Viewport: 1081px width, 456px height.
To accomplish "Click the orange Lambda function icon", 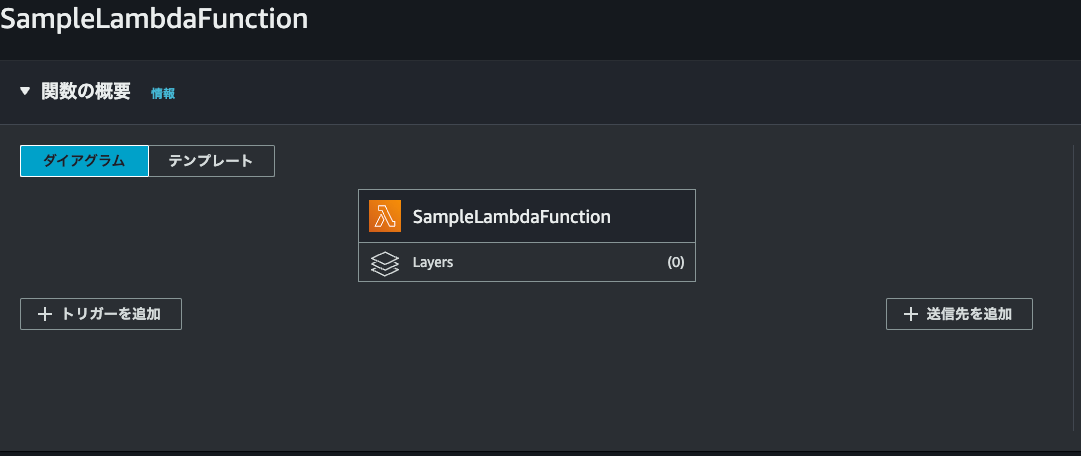I will 385,216.
